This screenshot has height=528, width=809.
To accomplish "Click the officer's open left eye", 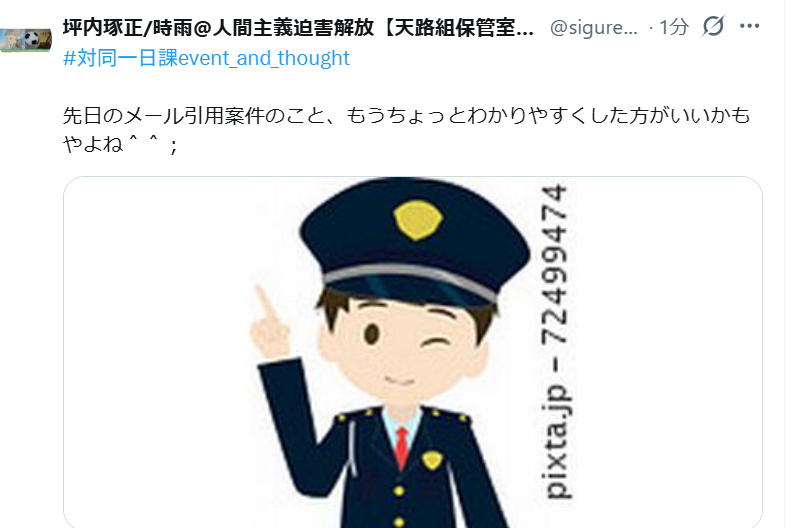I will coord(371,334).
